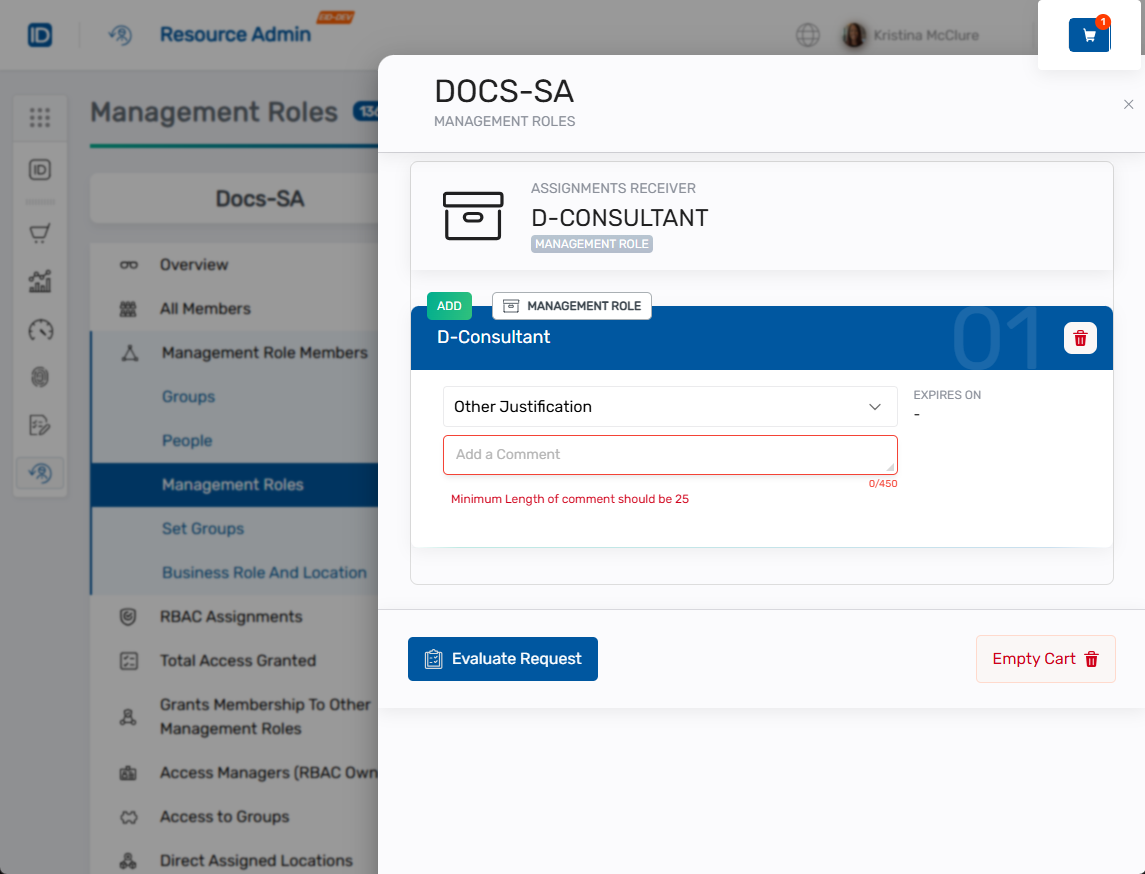
Task: Go to RBAC Assignments section
Action: (230, 617)
